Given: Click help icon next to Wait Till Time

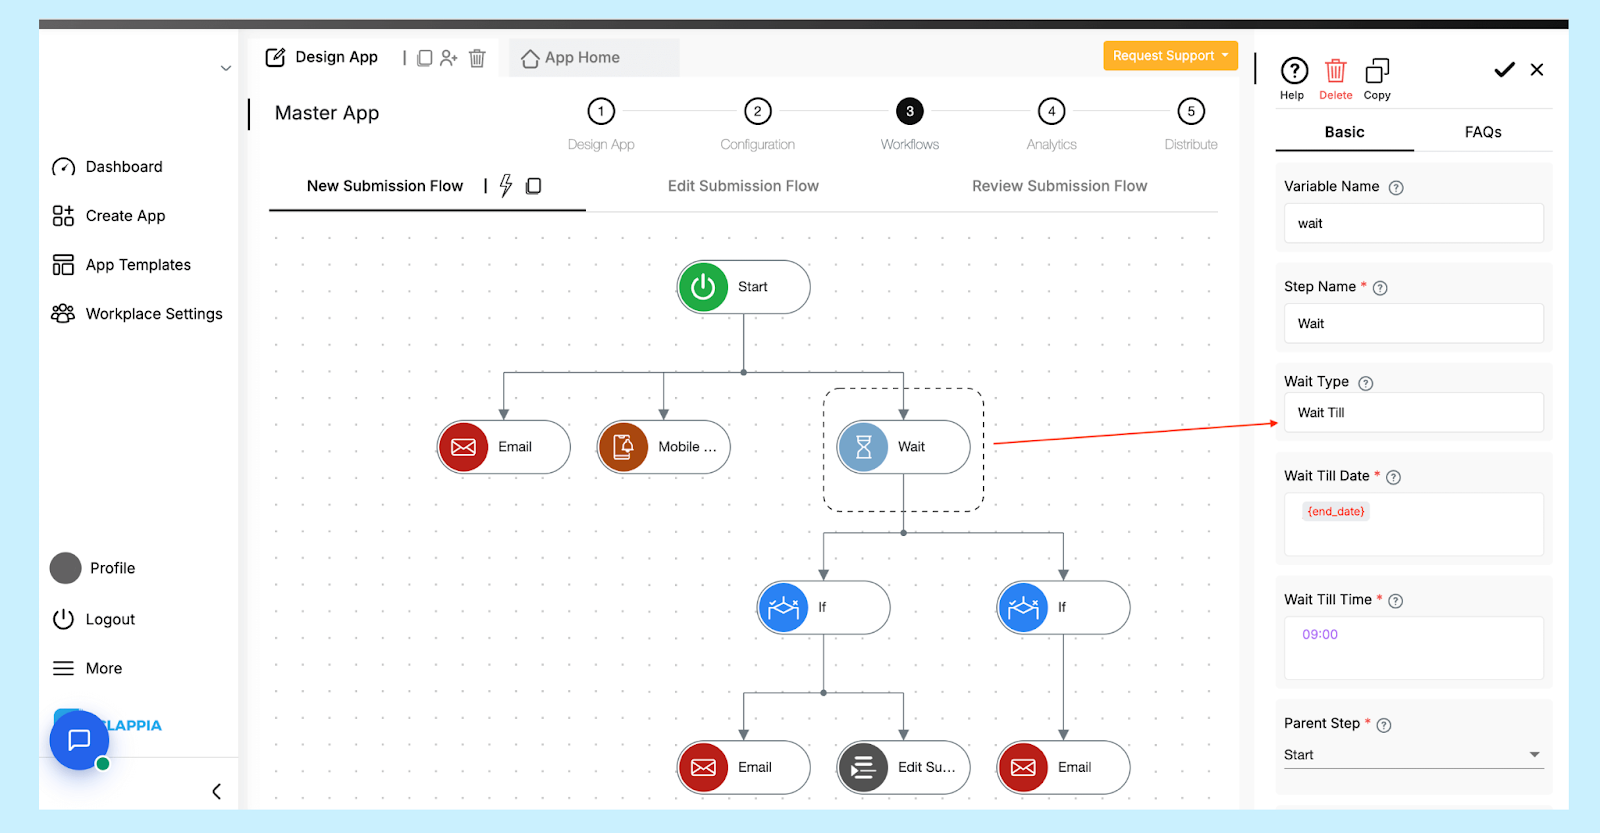Looking at the screenshot, I should 1396,601.
